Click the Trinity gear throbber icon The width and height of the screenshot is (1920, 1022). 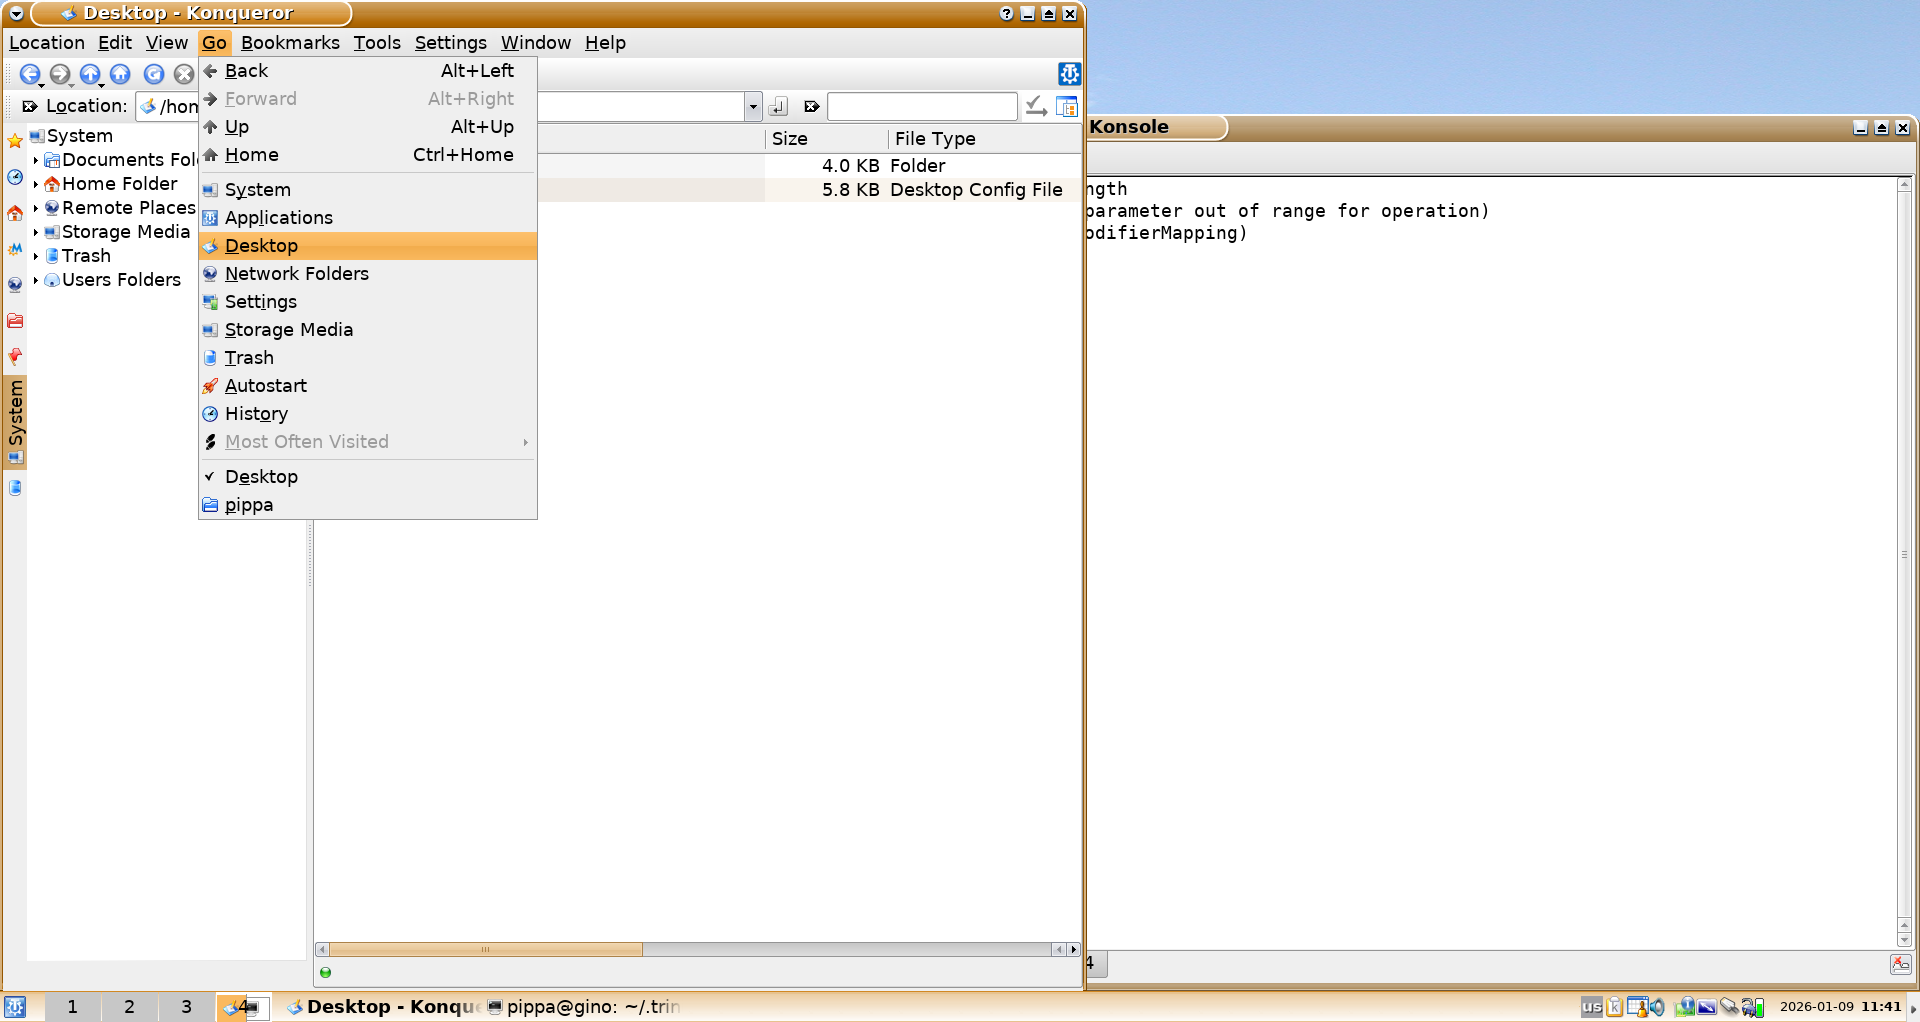(1069, 74)
